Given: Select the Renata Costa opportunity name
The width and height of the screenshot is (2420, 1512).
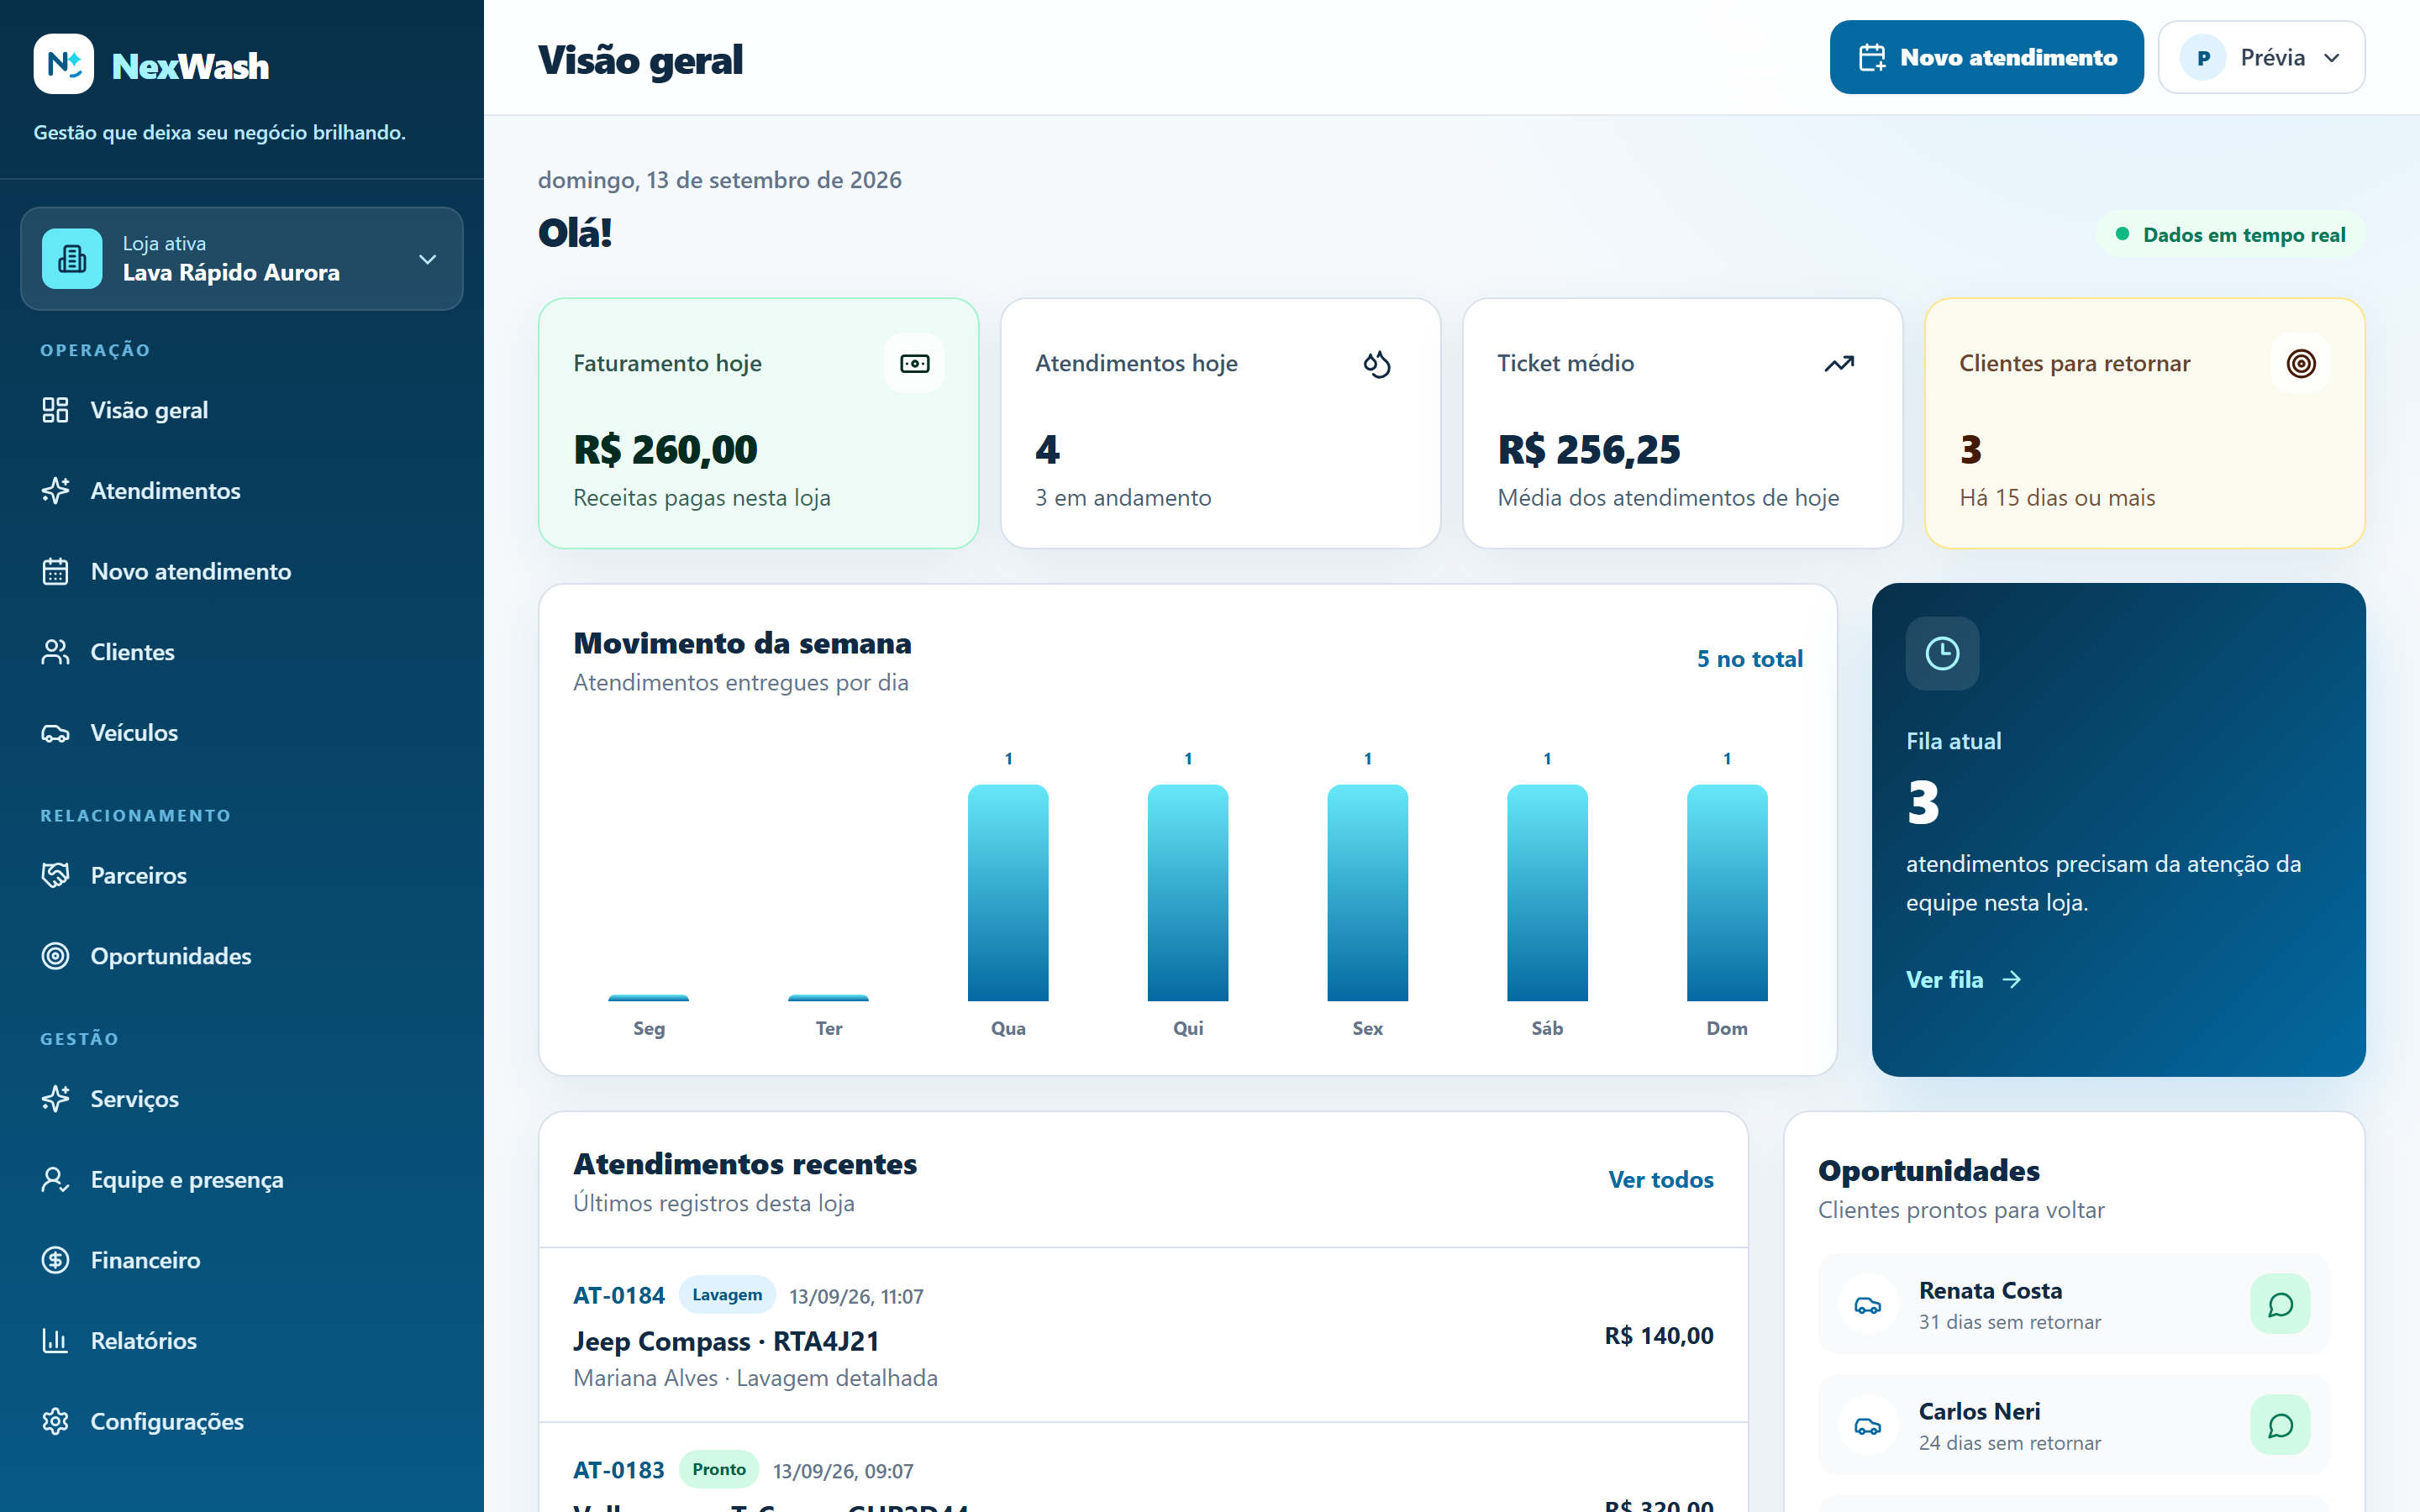Looking at the screenshot, I should [1990, 1291].
